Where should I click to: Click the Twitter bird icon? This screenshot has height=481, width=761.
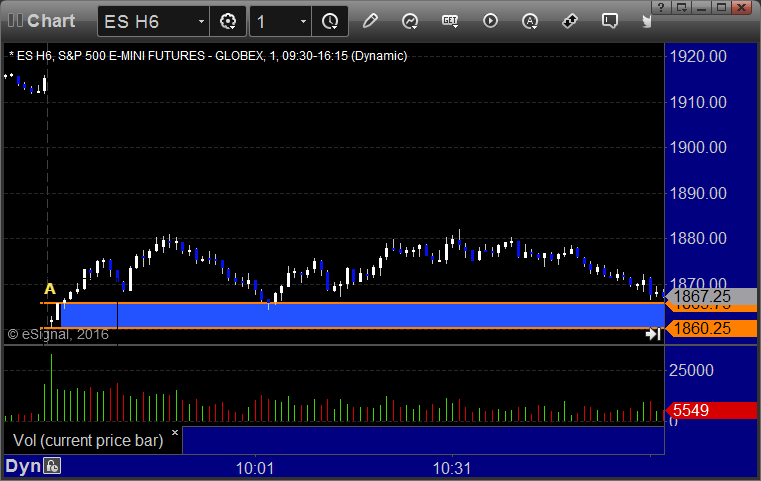[x=647, y=21]
